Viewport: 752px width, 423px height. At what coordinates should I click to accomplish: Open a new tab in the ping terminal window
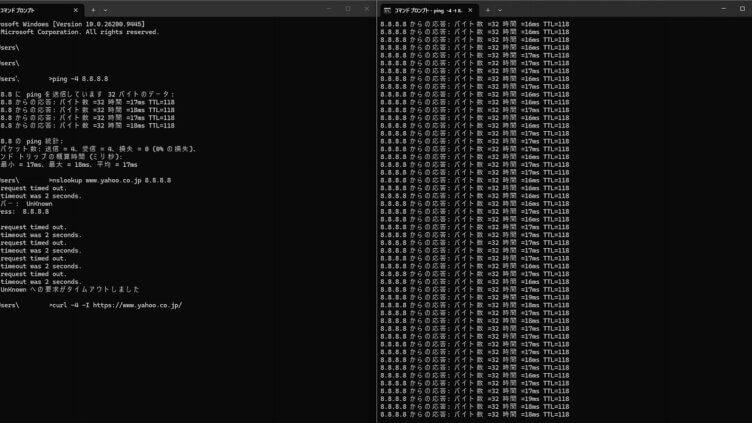pyautogui.click(x=488, y=10)
